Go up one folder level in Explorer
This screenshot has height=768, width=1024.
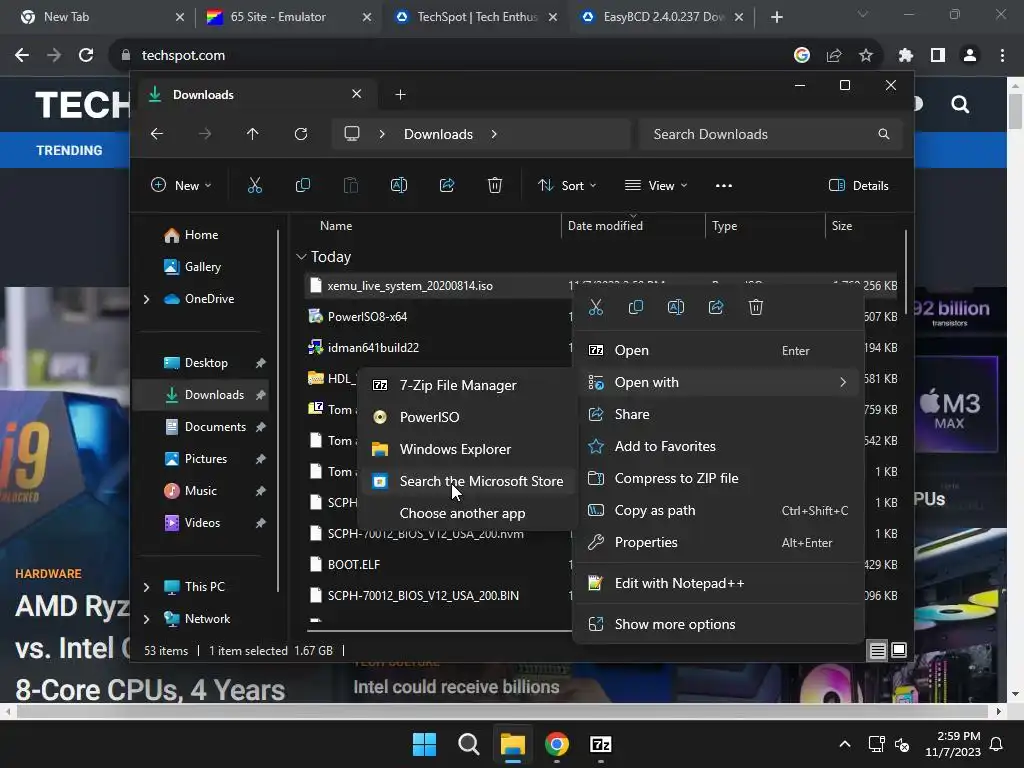[x=253, y=134]
